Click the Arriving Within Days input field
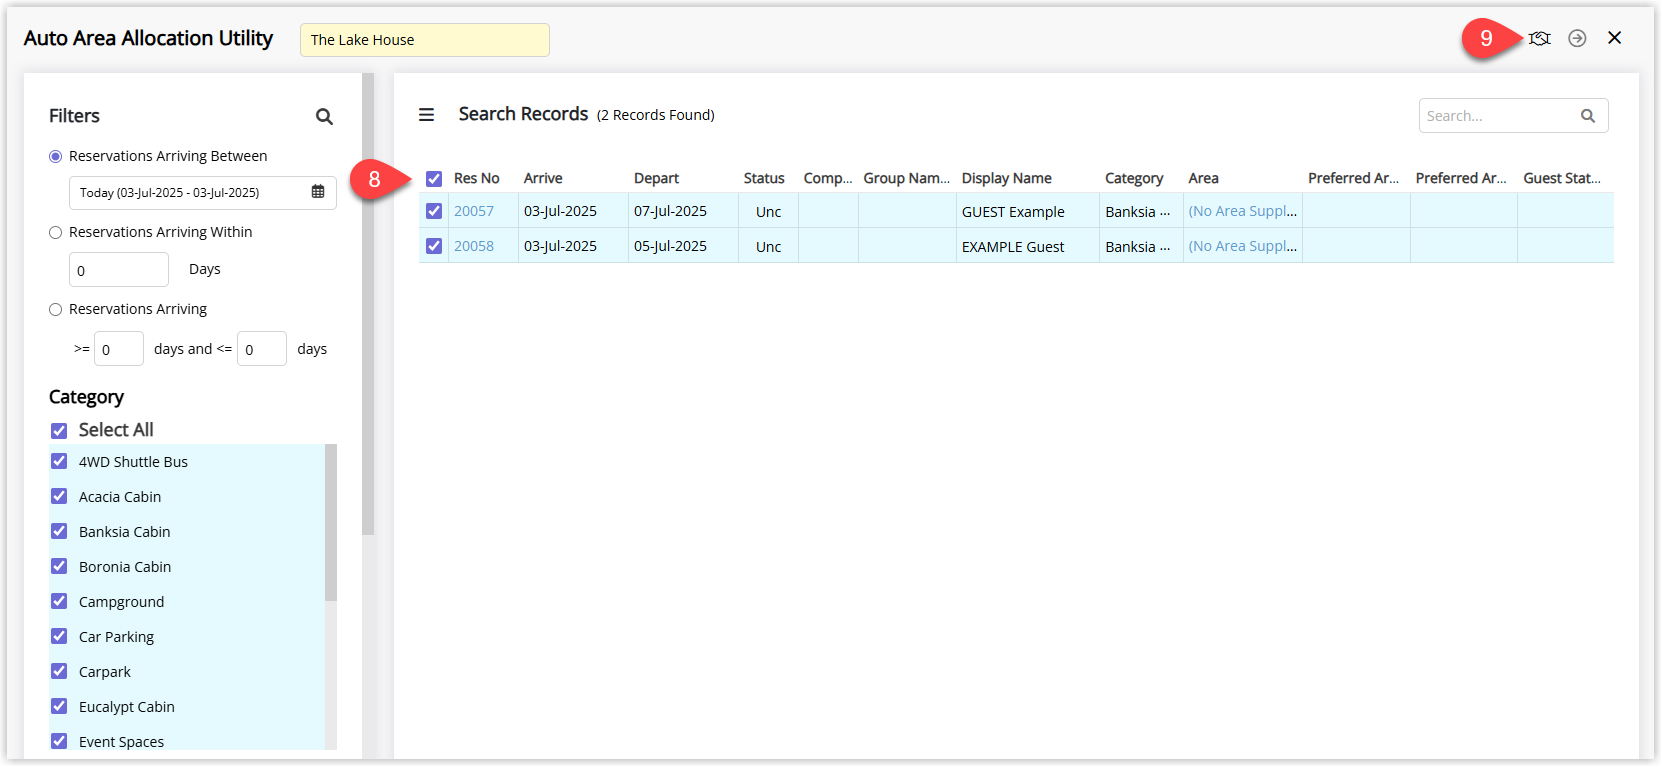 tap(119, 270)
